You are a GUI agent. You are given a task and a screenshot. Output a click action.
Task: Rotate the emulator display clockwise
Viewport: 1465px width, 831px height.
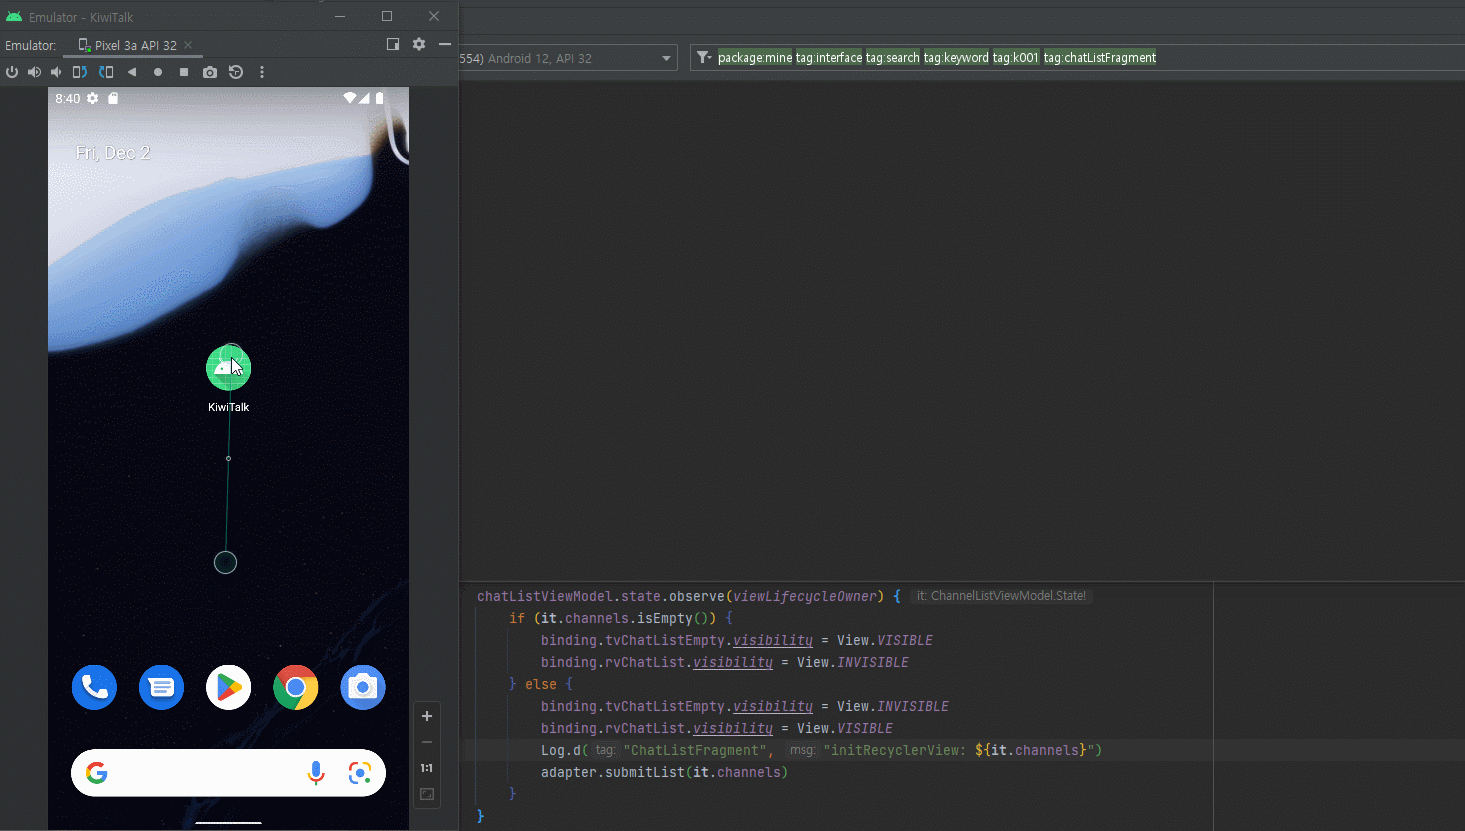click(x=106, y=72)
